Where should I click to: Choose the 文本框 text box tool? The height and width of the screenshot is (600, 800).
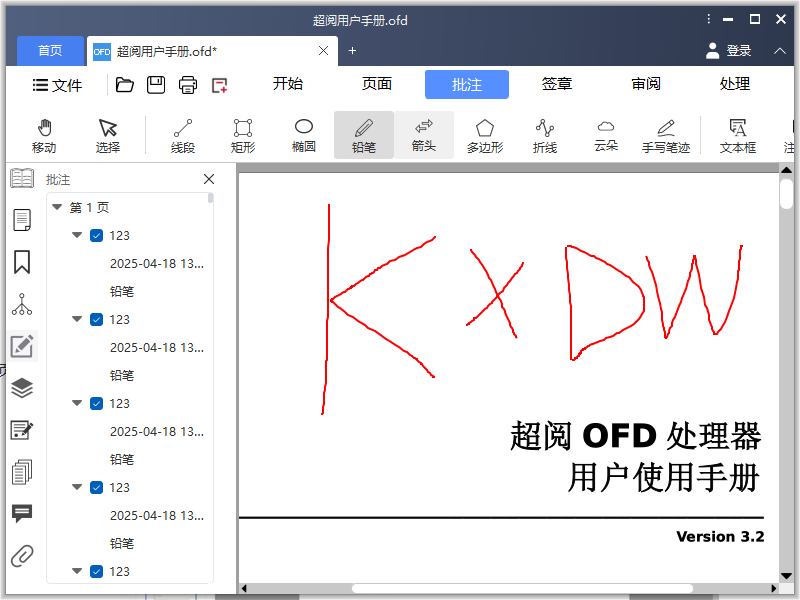point(738,136)
